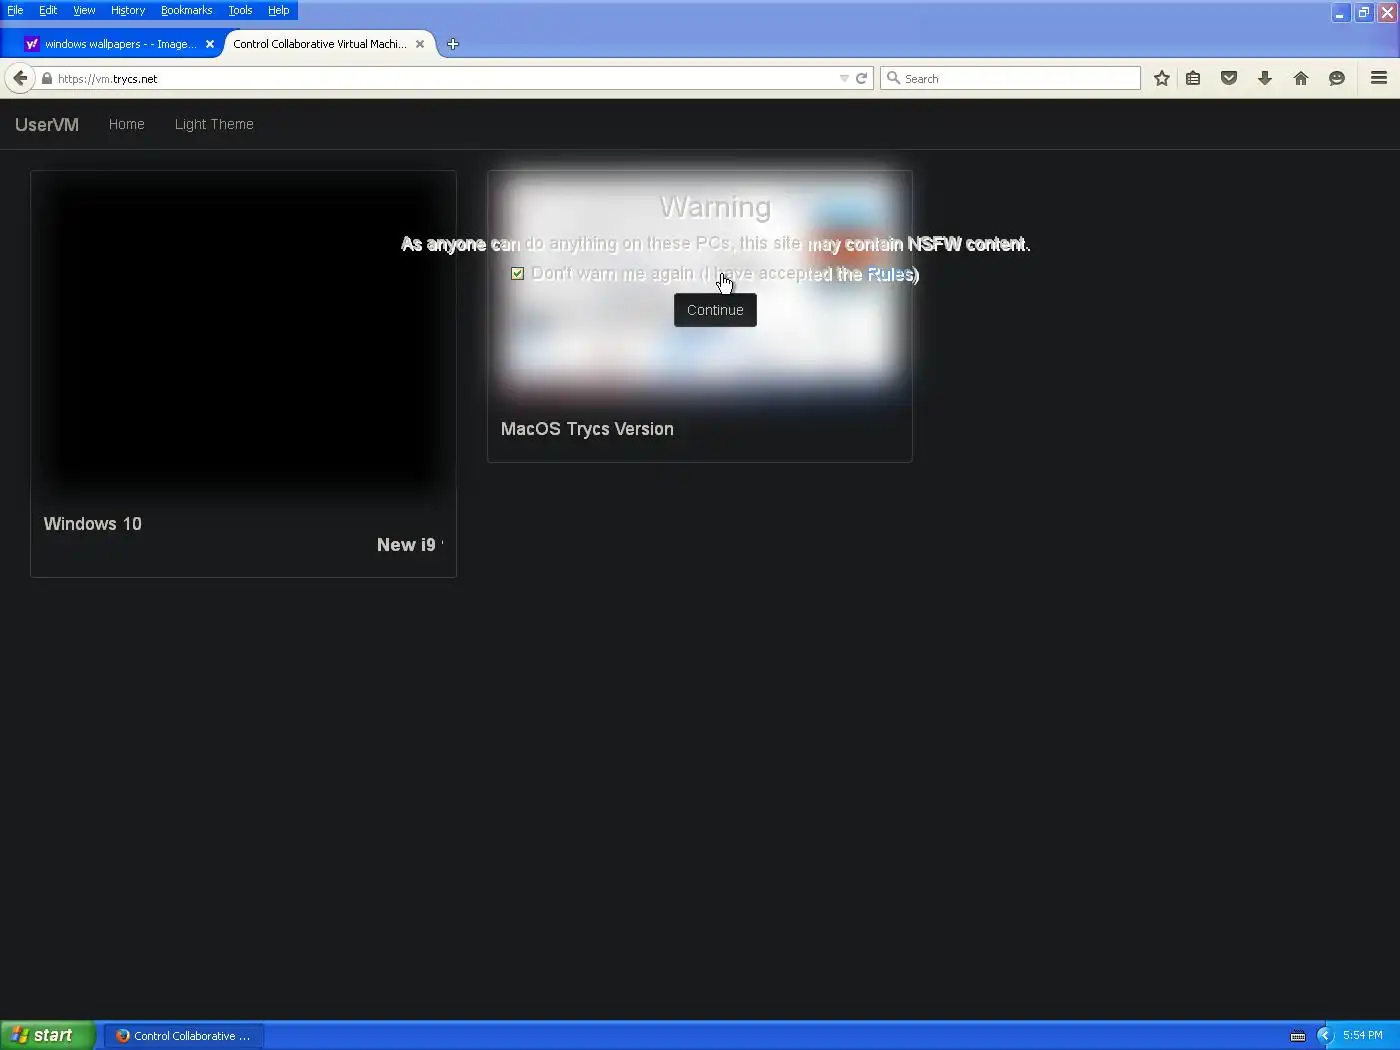
Task: Click the browser Back arrow button
Action: click(x=20, y=78)
